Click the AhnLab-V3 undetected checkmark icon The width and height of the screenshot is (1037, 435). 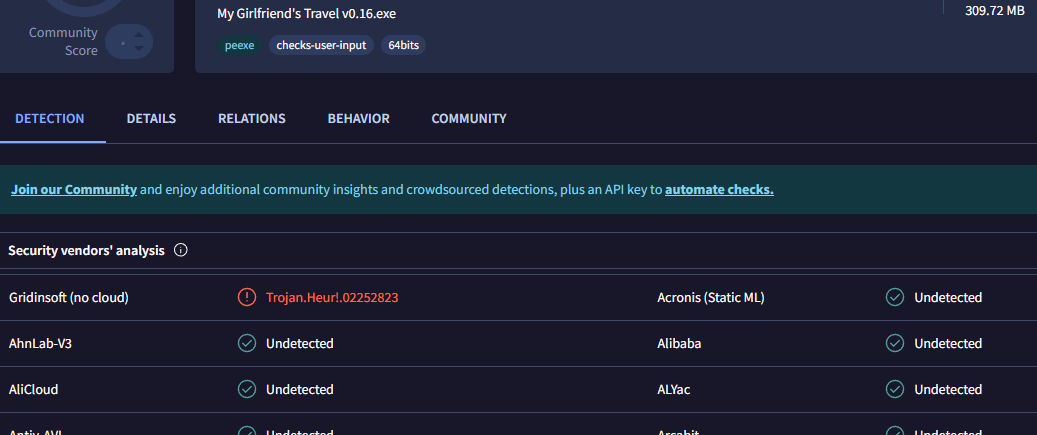(246, 343)
